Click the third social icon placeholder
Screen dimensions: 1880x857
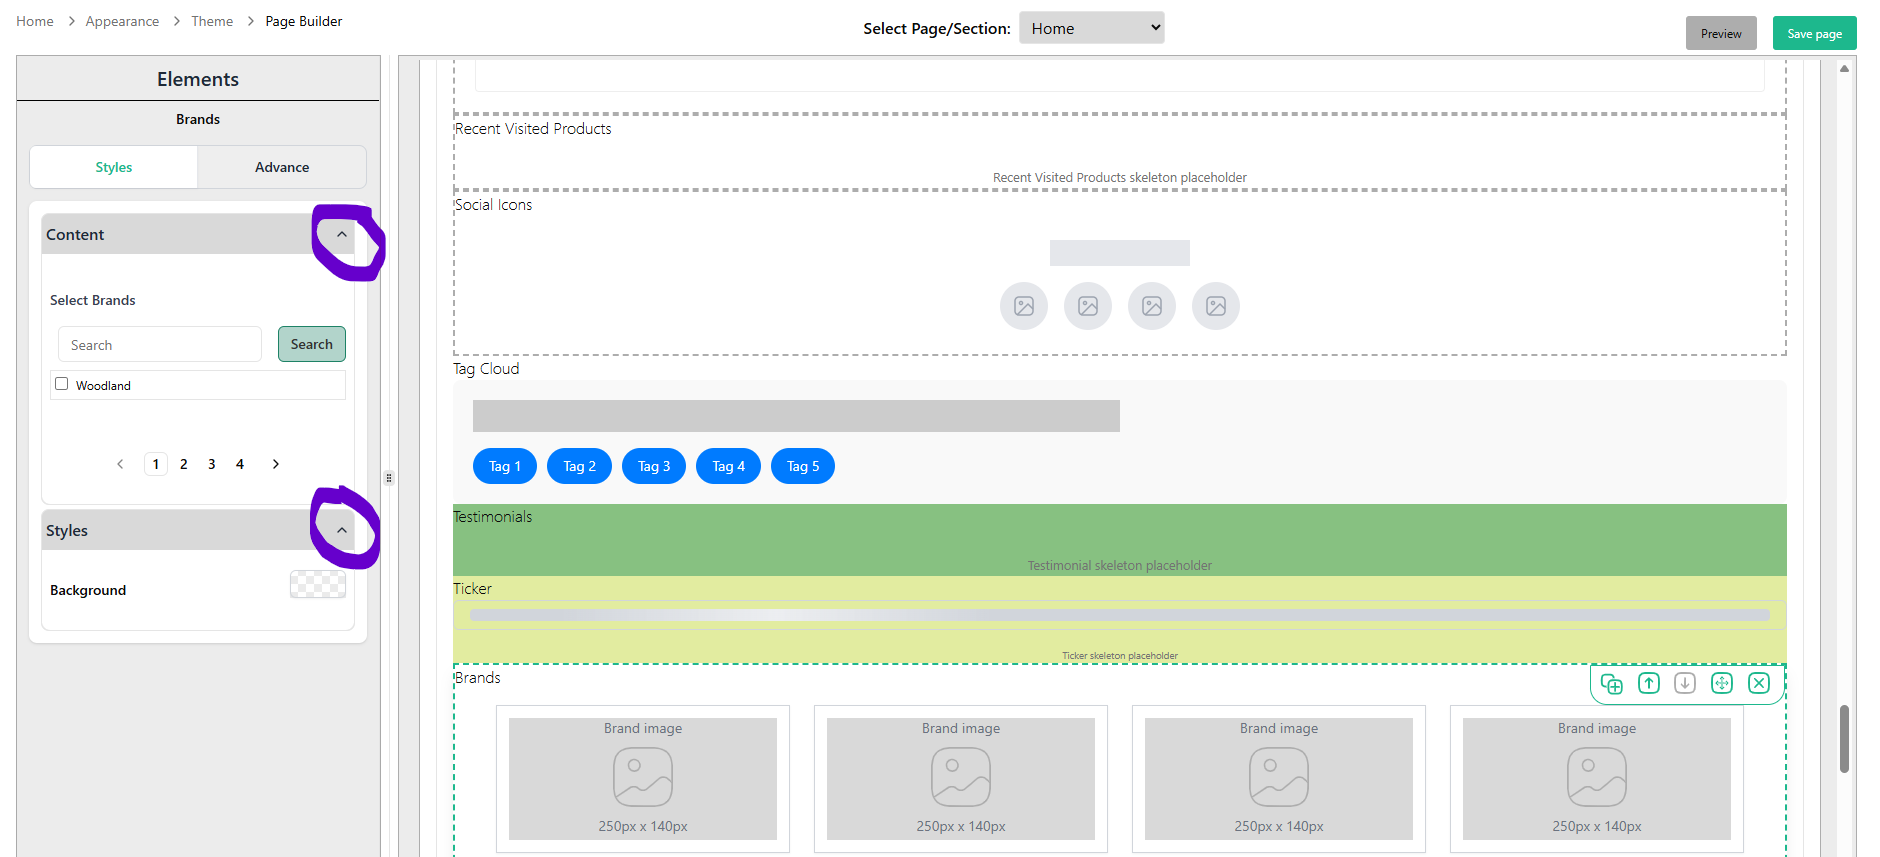1152,306
